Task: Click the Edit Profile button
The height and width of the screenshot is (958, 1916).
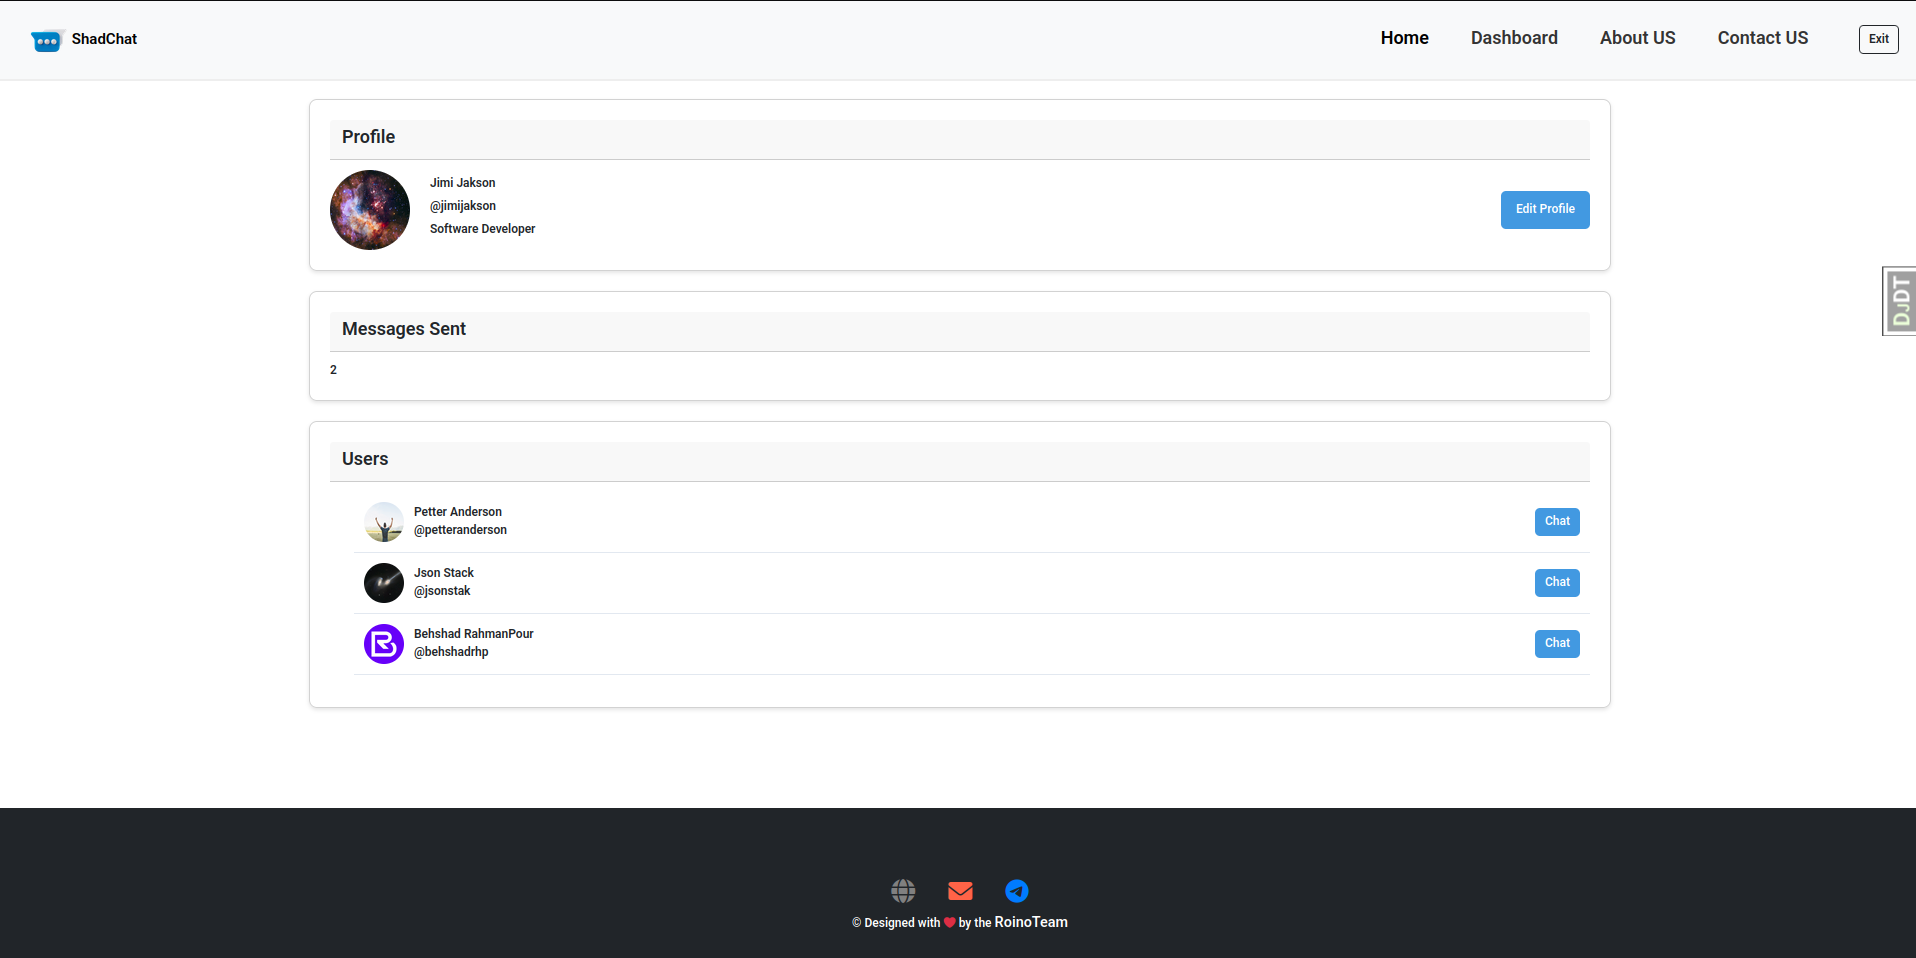Action: (1545, 210)
